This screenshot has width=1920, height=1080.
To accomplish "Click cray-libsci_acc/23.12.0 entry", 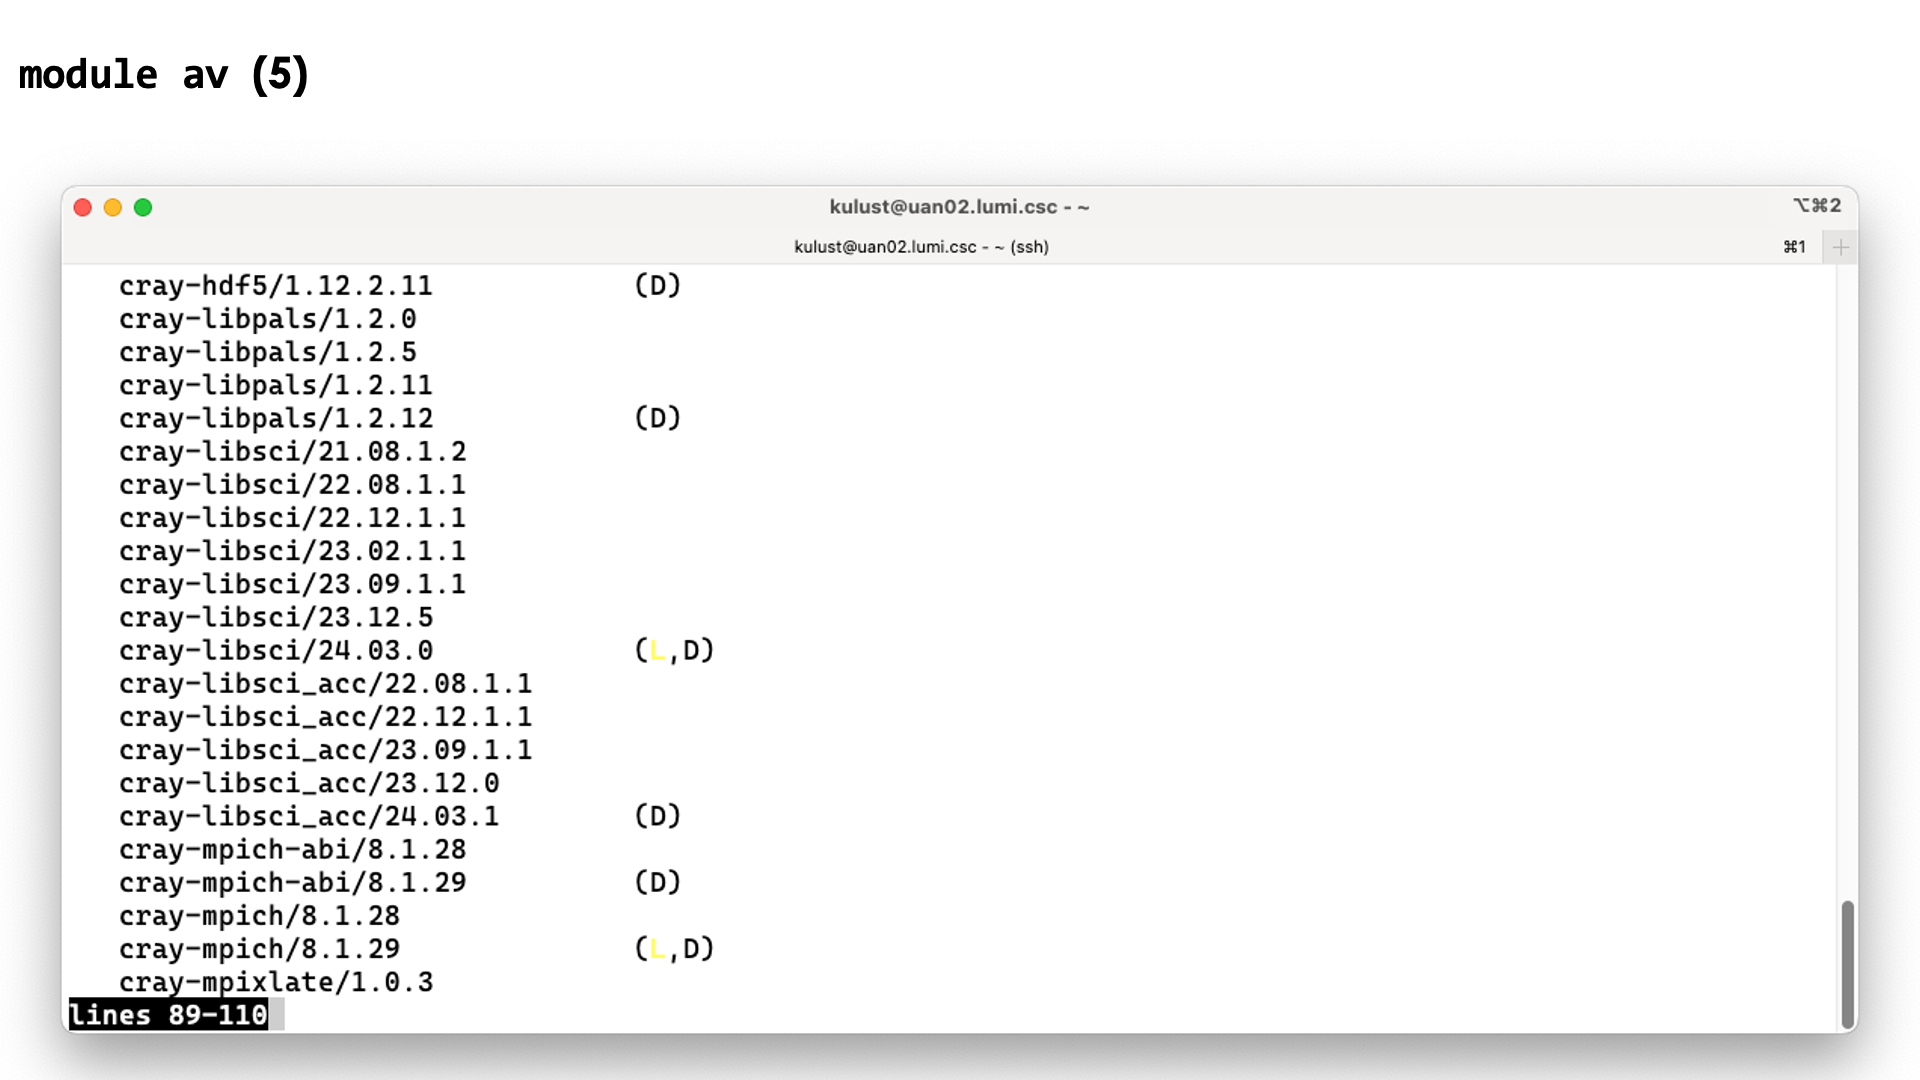I will click(309, 783).
